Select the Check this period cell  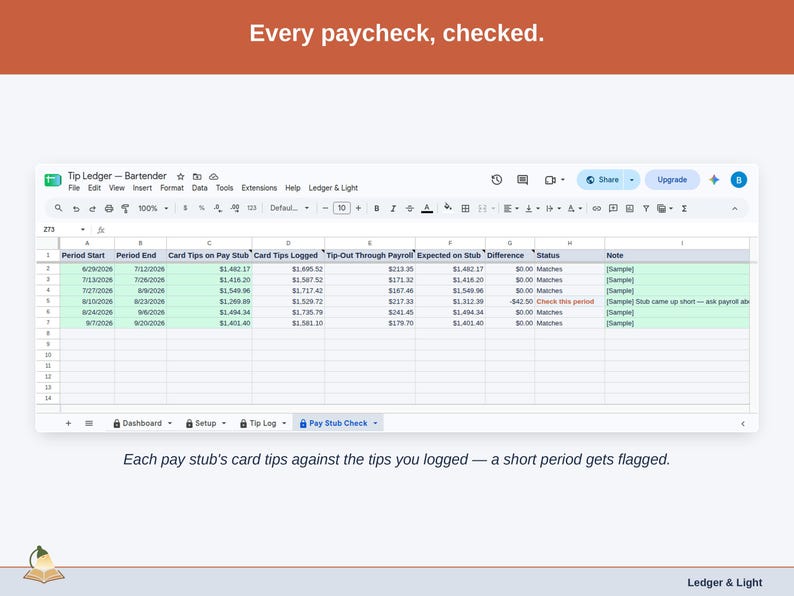point(570,301)
